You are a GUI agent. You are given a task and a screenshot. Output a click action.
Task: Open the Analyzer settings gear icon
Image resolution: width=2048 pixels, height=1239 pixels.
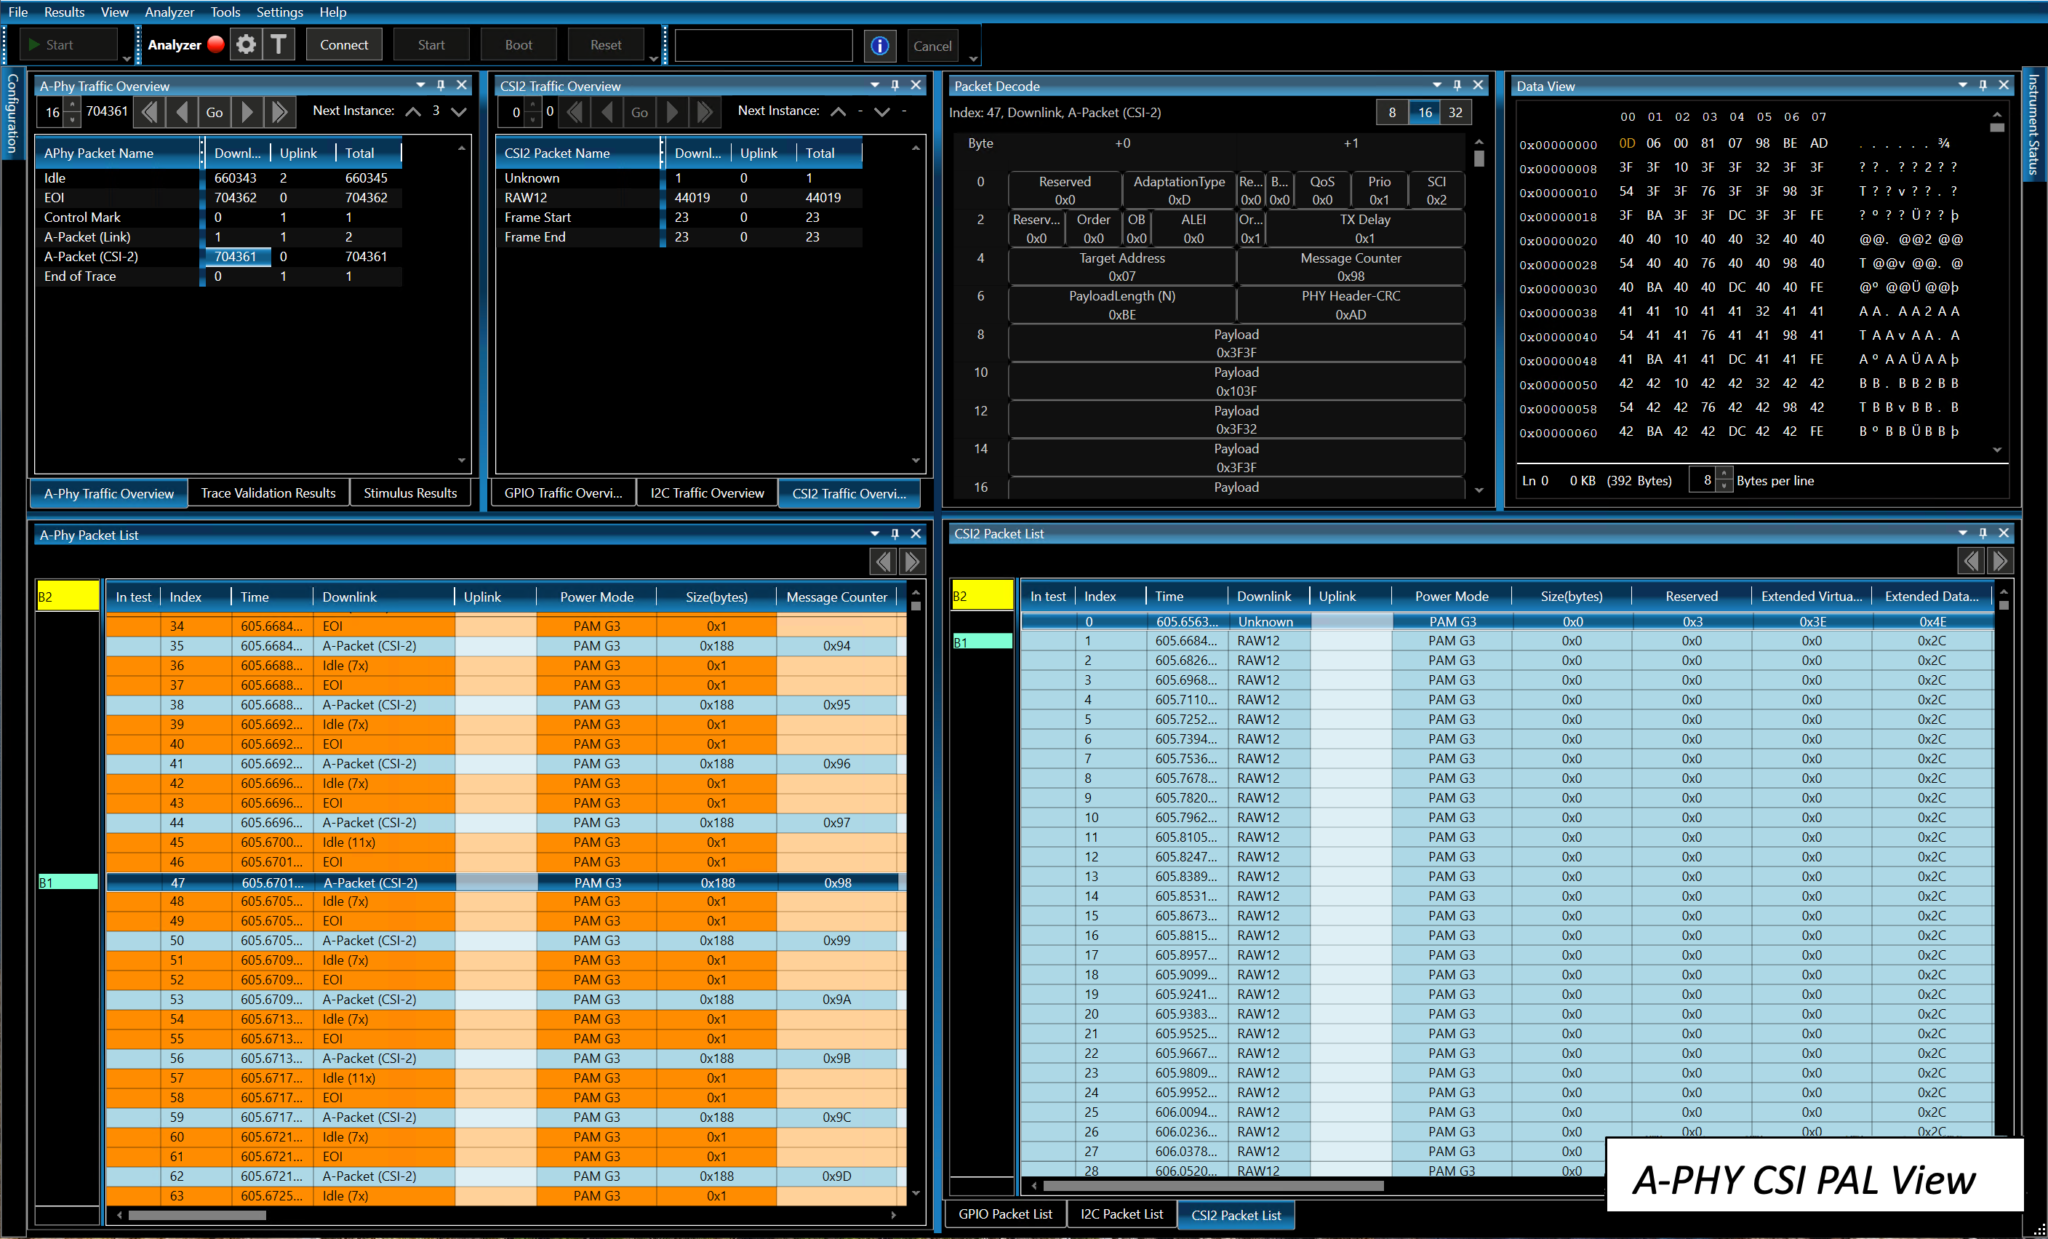click(x=246, y=44)
